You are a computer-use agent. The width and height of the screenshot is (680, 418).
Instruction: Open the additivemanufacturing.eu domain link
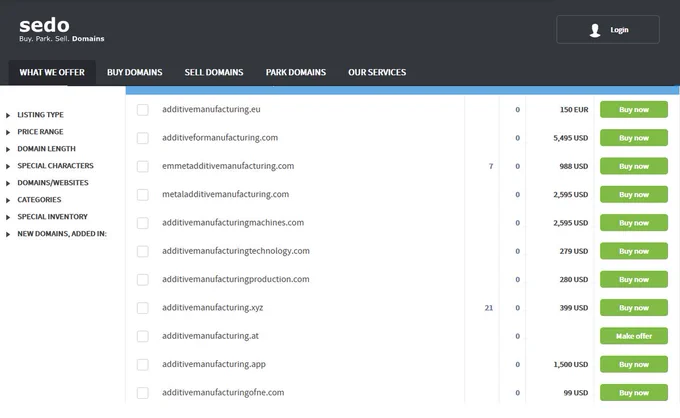pos(211,109)
